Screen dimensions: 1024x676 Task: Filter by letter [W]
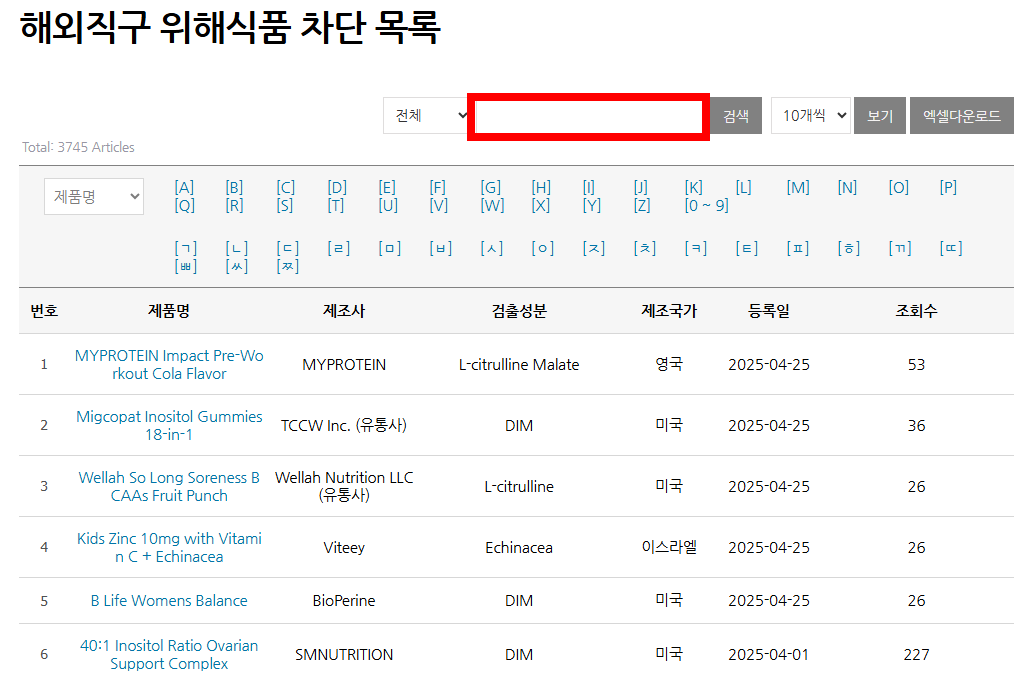(492, 205)
